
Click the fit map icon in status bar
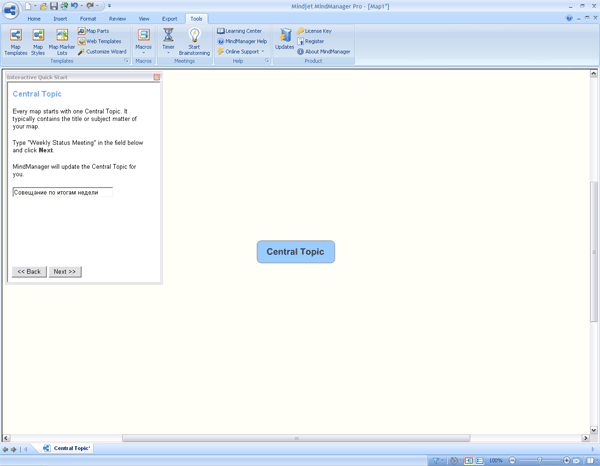pyautogui.click(x=576, y=460)
